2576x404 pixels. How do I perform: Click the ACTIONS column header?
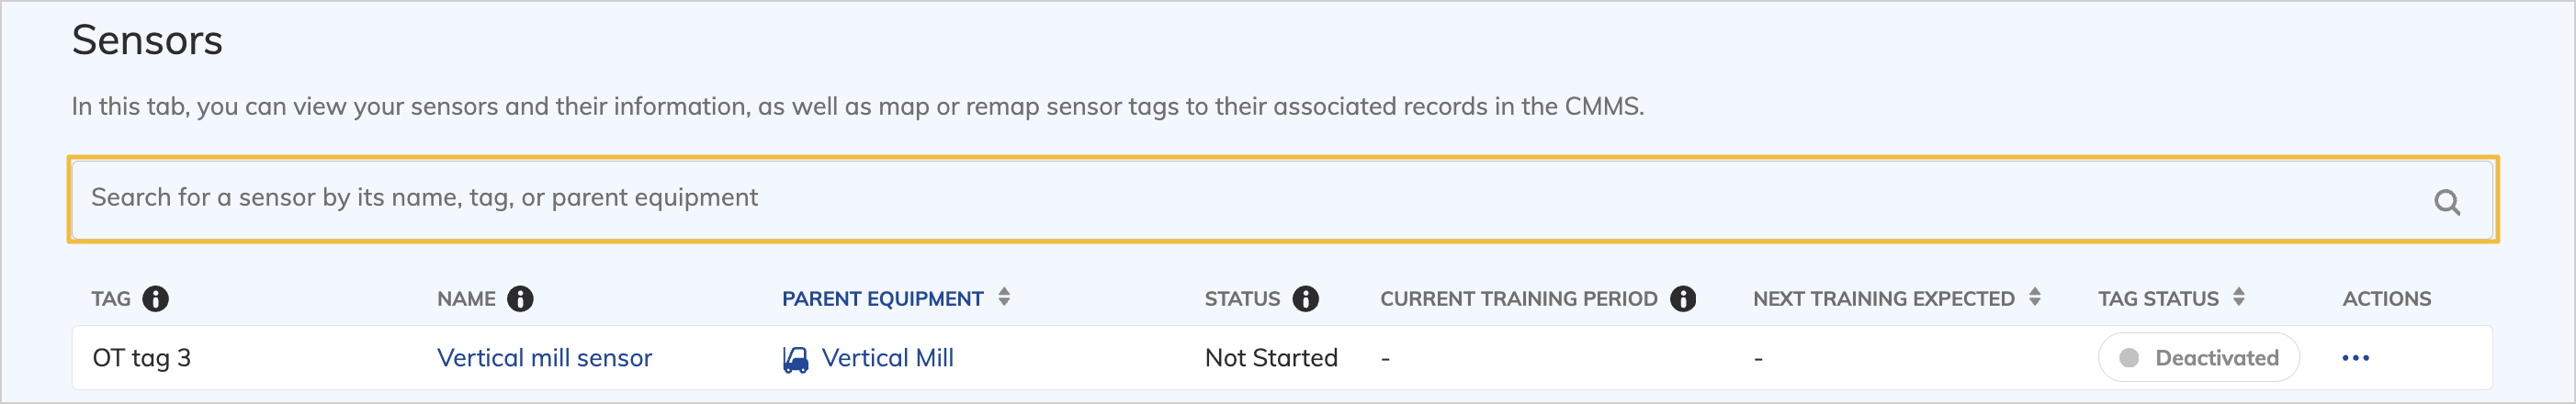pos(2386,299)
